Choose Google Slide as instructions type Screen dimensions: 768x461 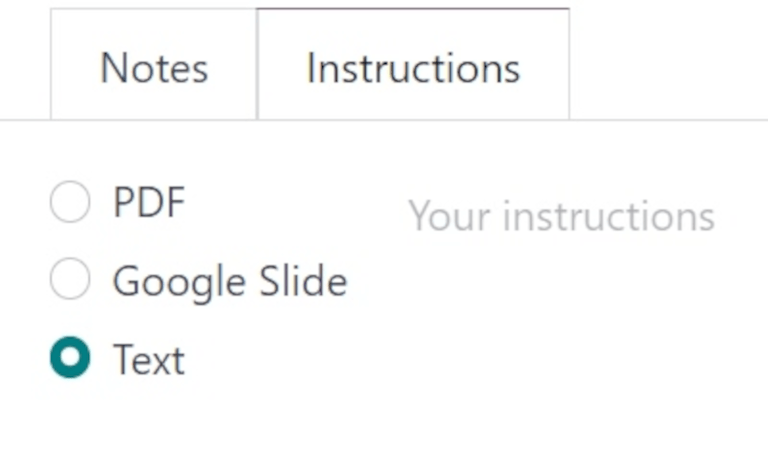pyautogui.click(x=70, y=280)
